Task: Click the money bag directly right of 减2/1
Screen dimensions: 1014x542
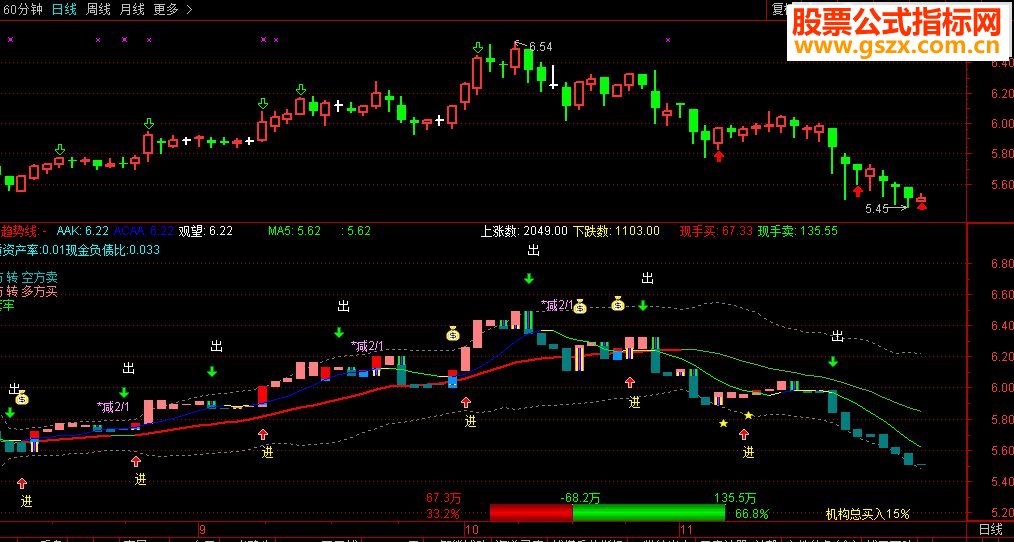Action: (579, 306)
